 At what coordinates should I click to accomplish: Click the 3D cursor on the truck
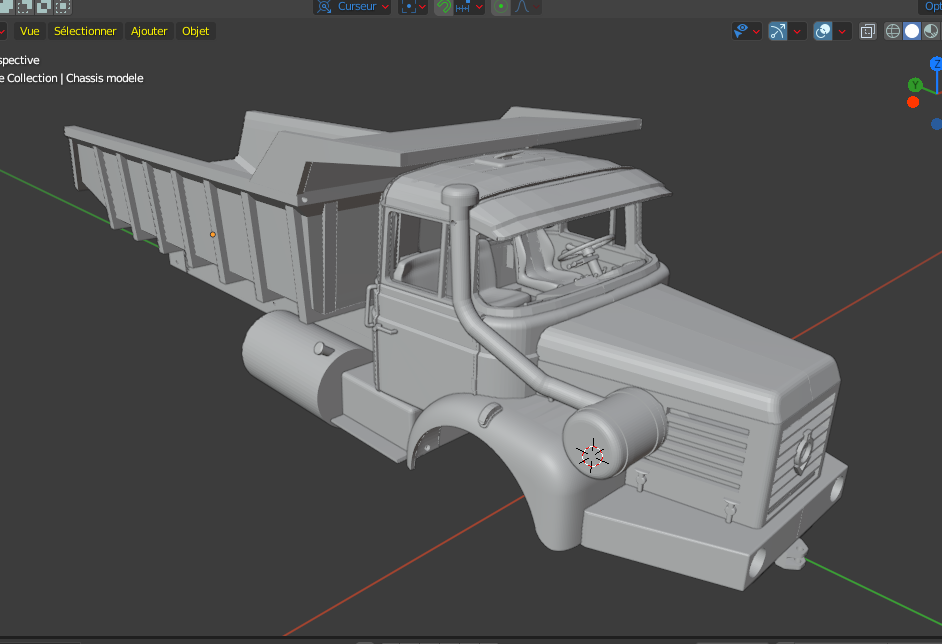point(593,455)
